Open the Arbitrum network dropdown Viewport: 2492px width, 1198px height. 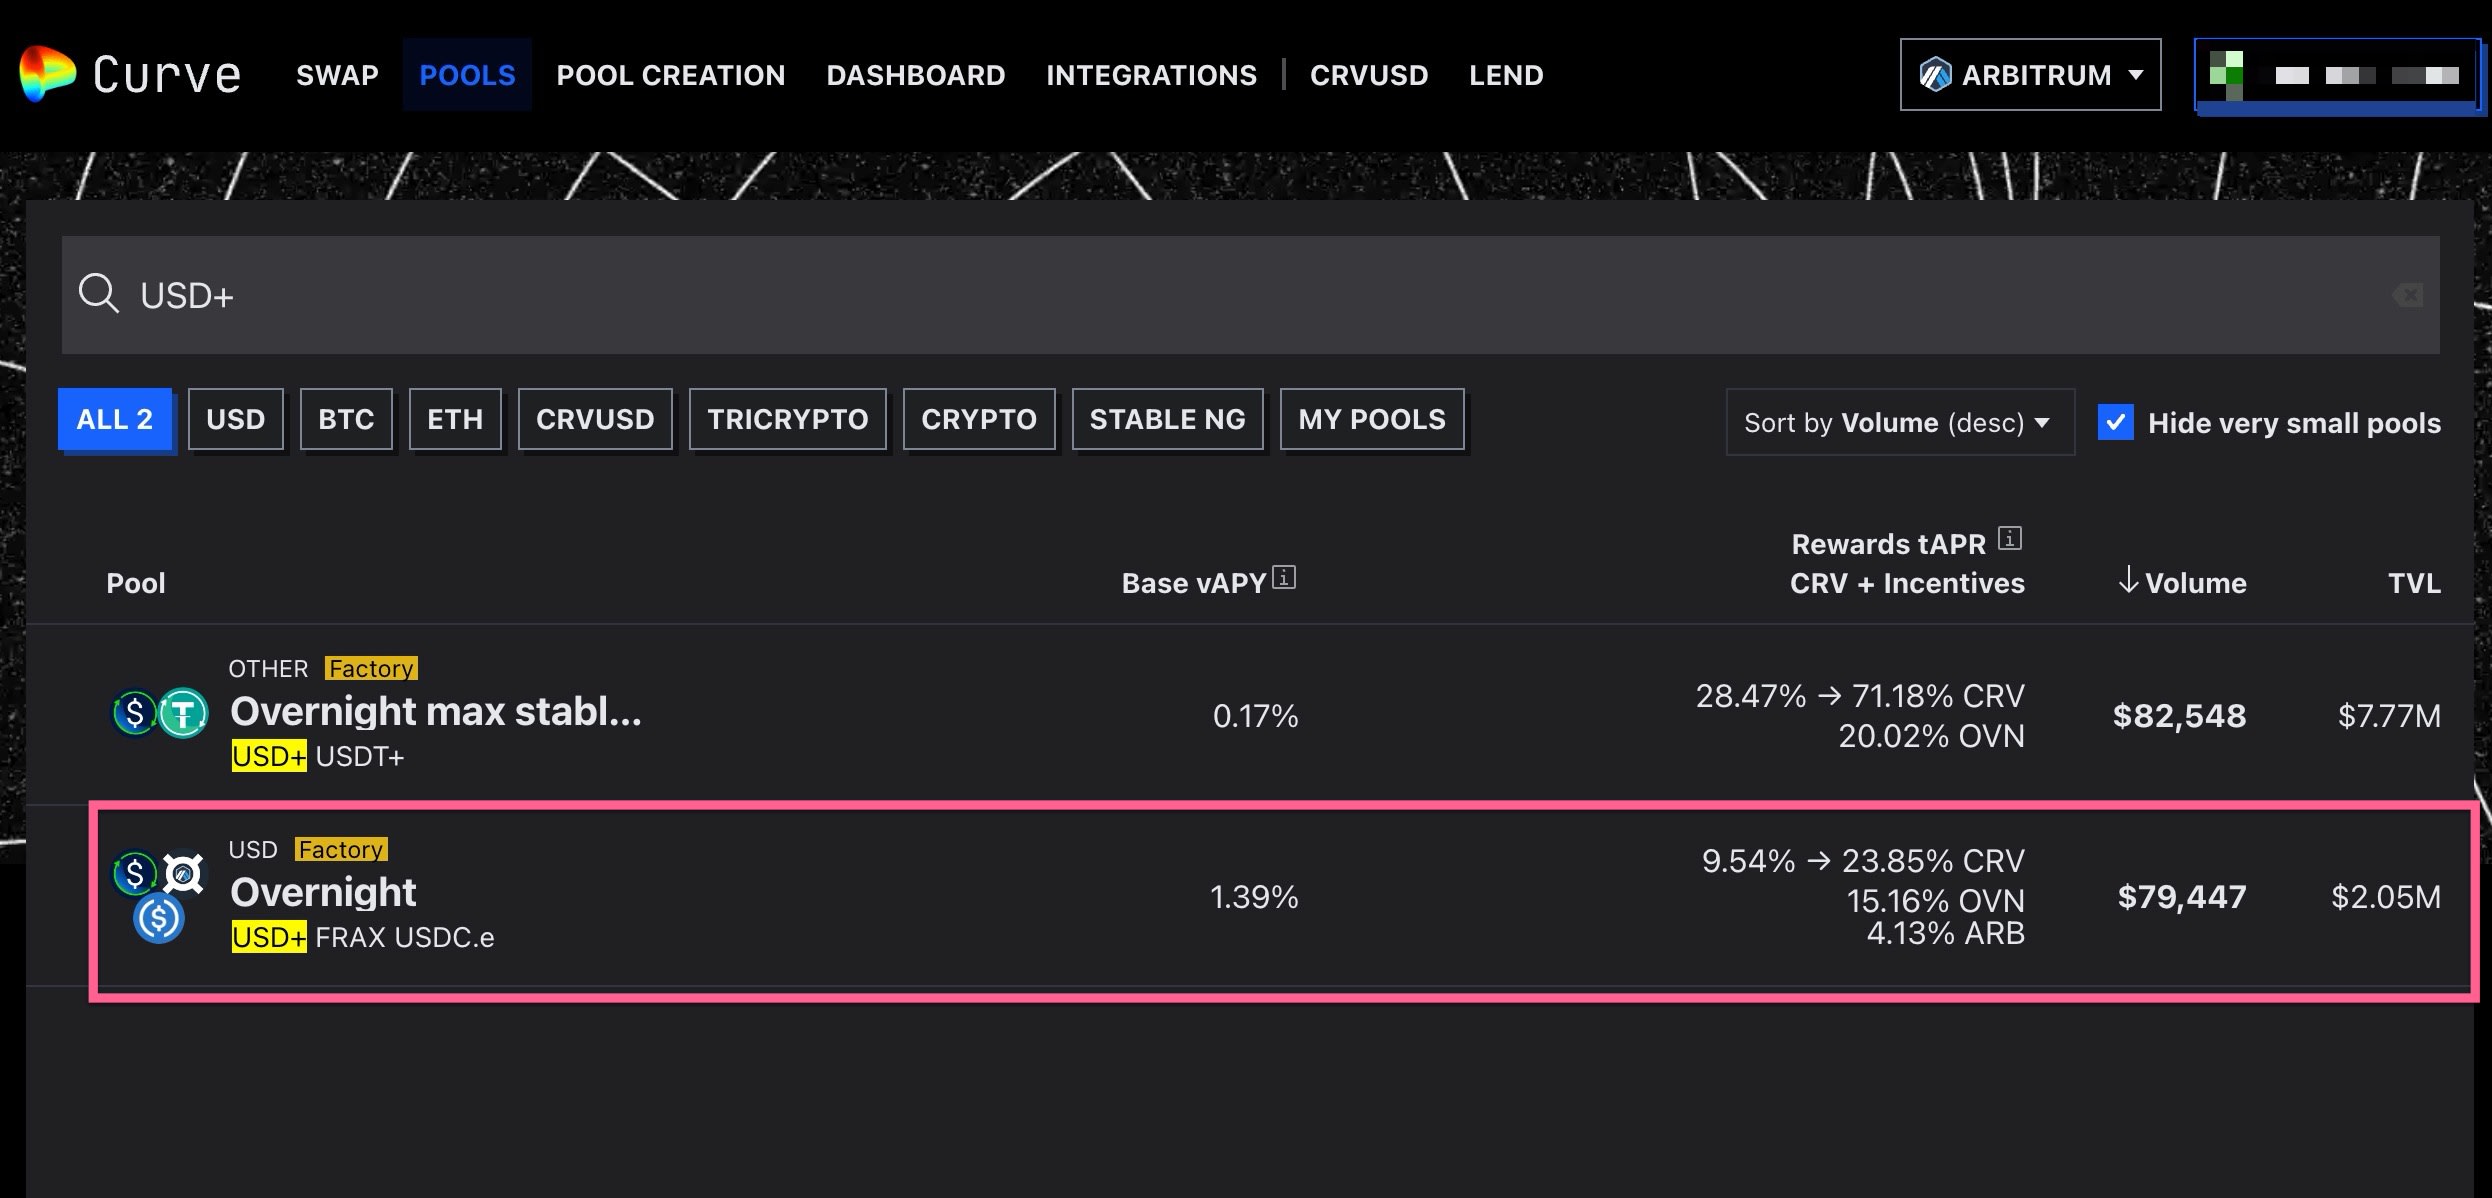coord(2030,75)
